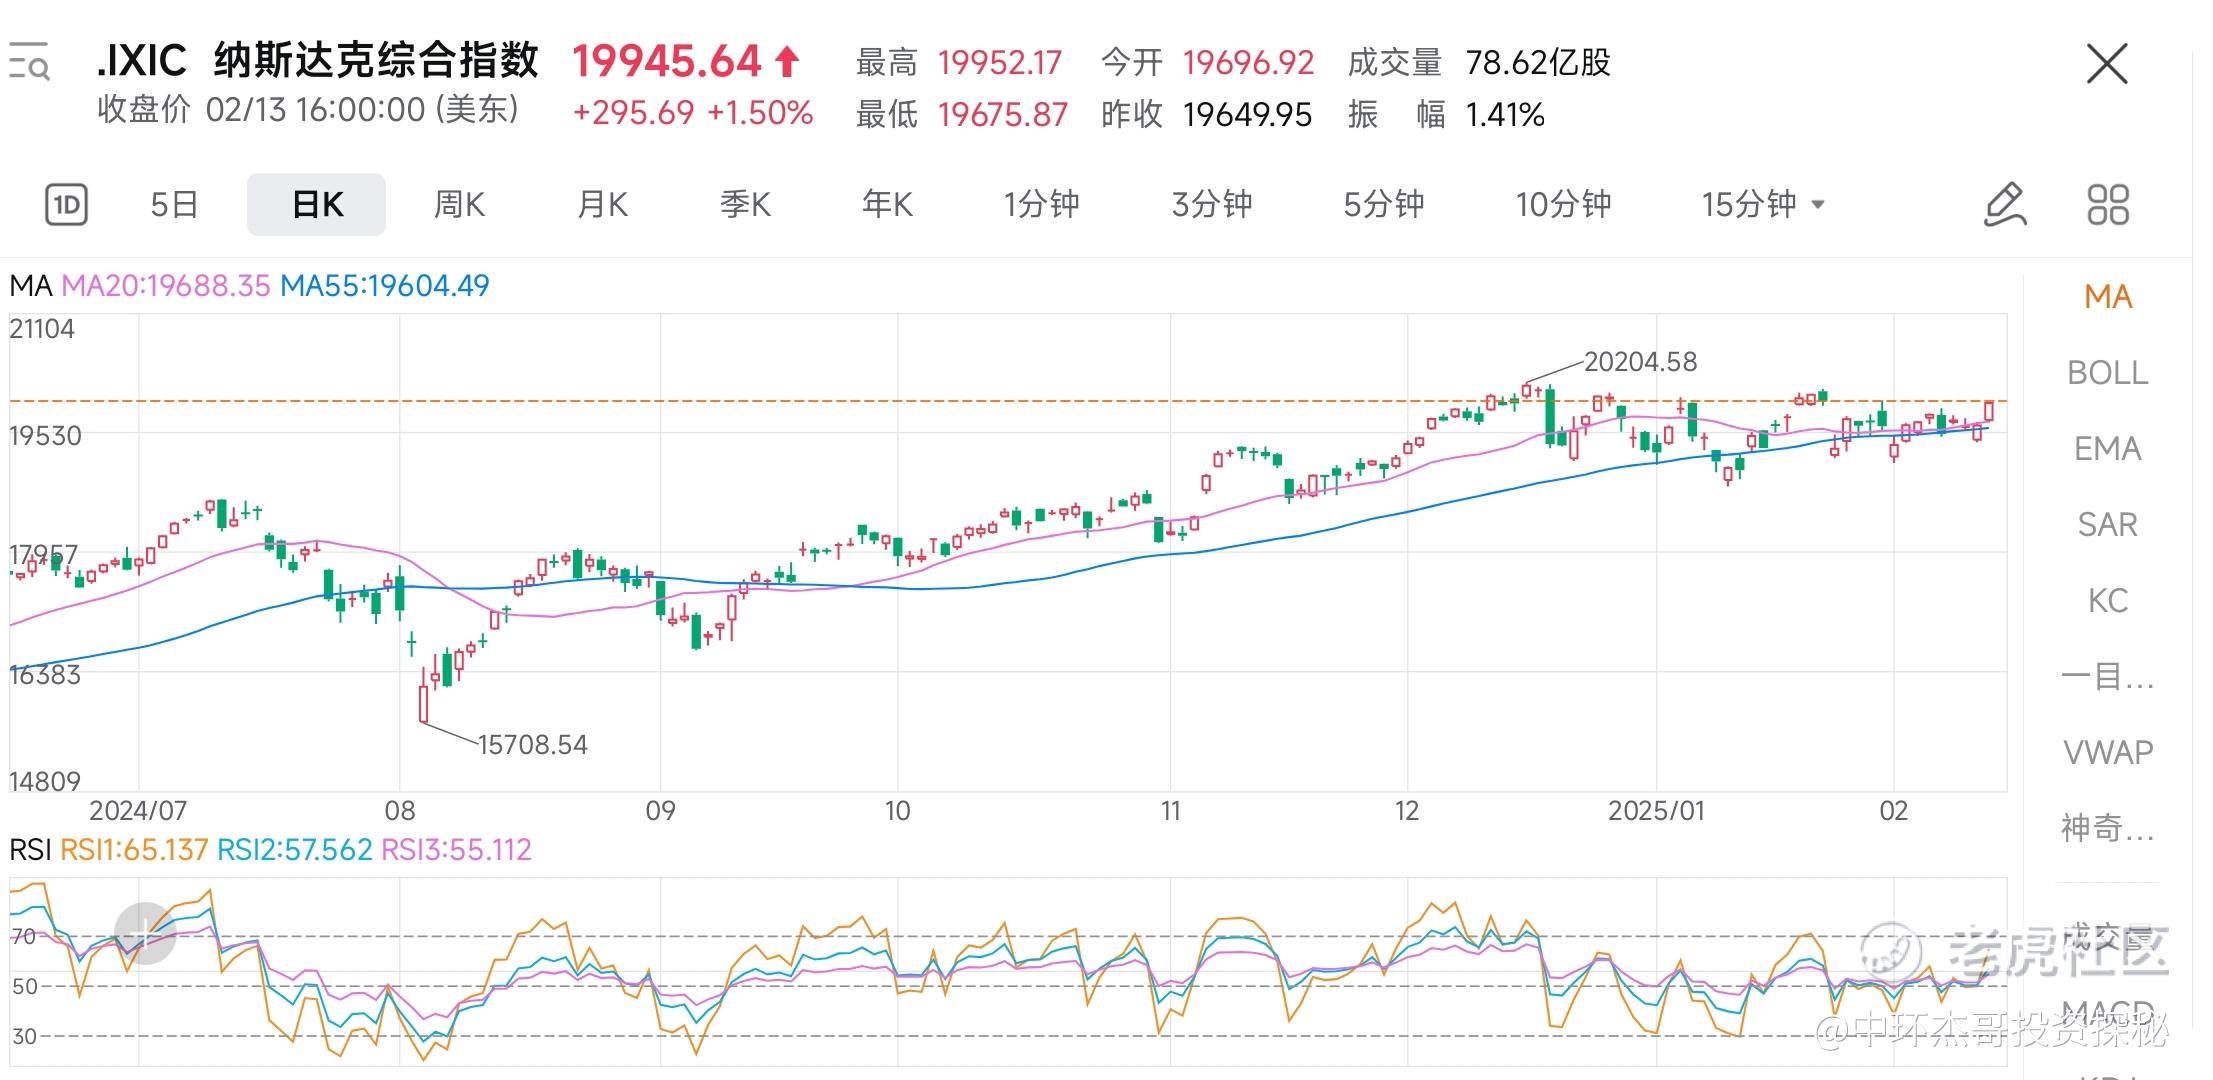Click the RSI indicator label

pos(29,850)
